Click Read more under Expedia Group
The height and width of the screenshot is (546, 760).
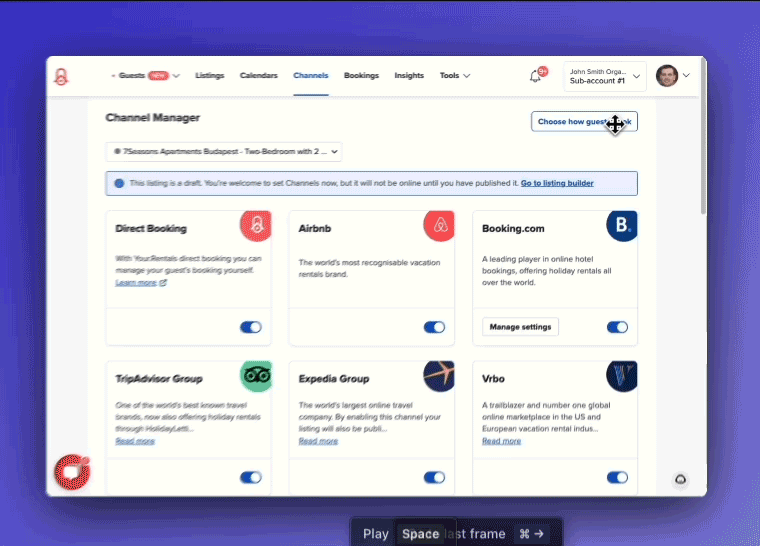point(318,441)
